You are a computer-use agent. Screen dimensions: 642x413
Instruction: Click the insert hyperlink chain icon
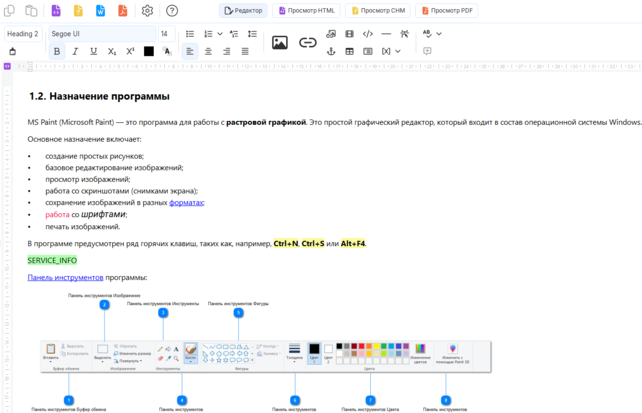pyautogui.click(x=308, y=42)
